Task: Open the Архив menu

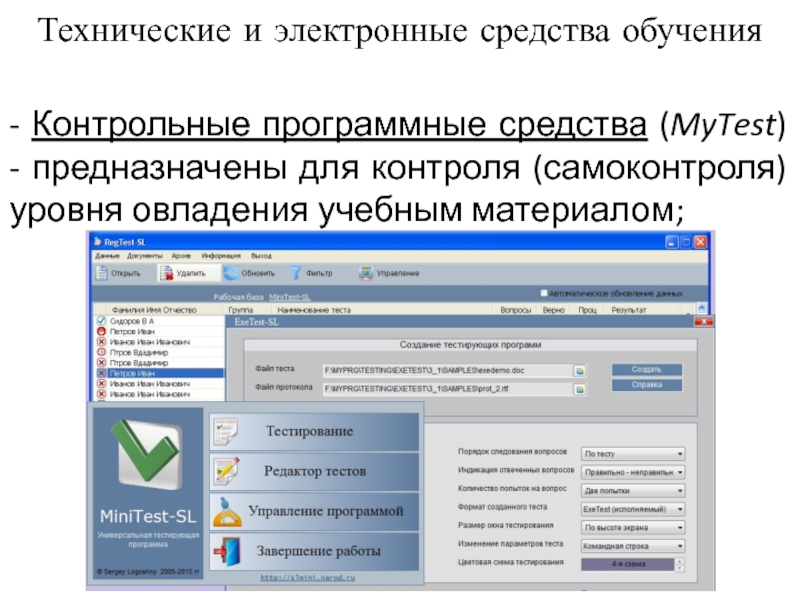Action: tap(181, 256)
